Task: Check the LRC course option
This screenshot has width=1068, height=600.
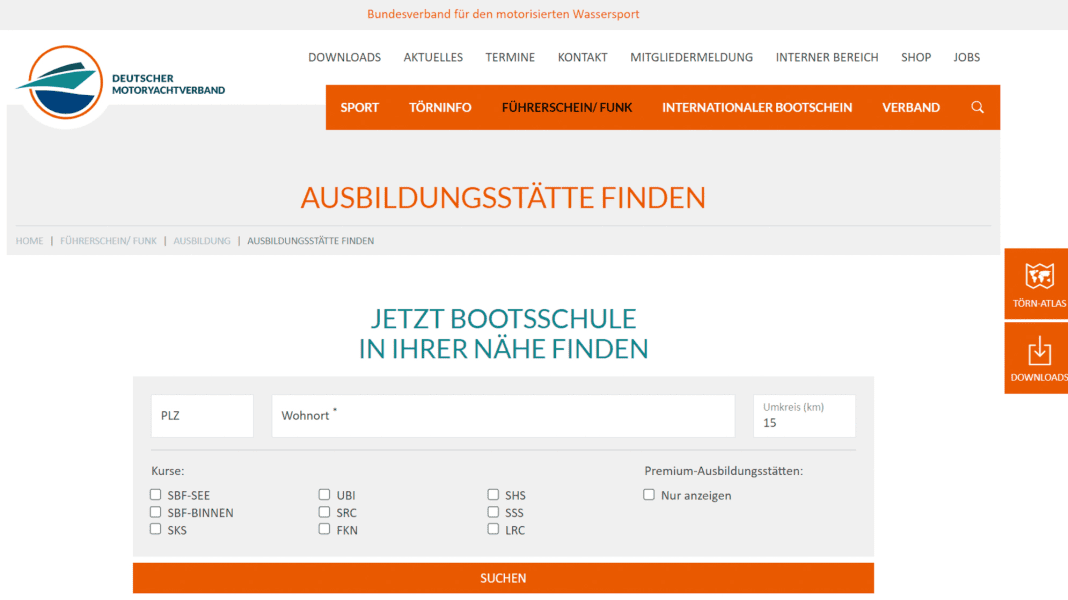Action: coord(493,530)
